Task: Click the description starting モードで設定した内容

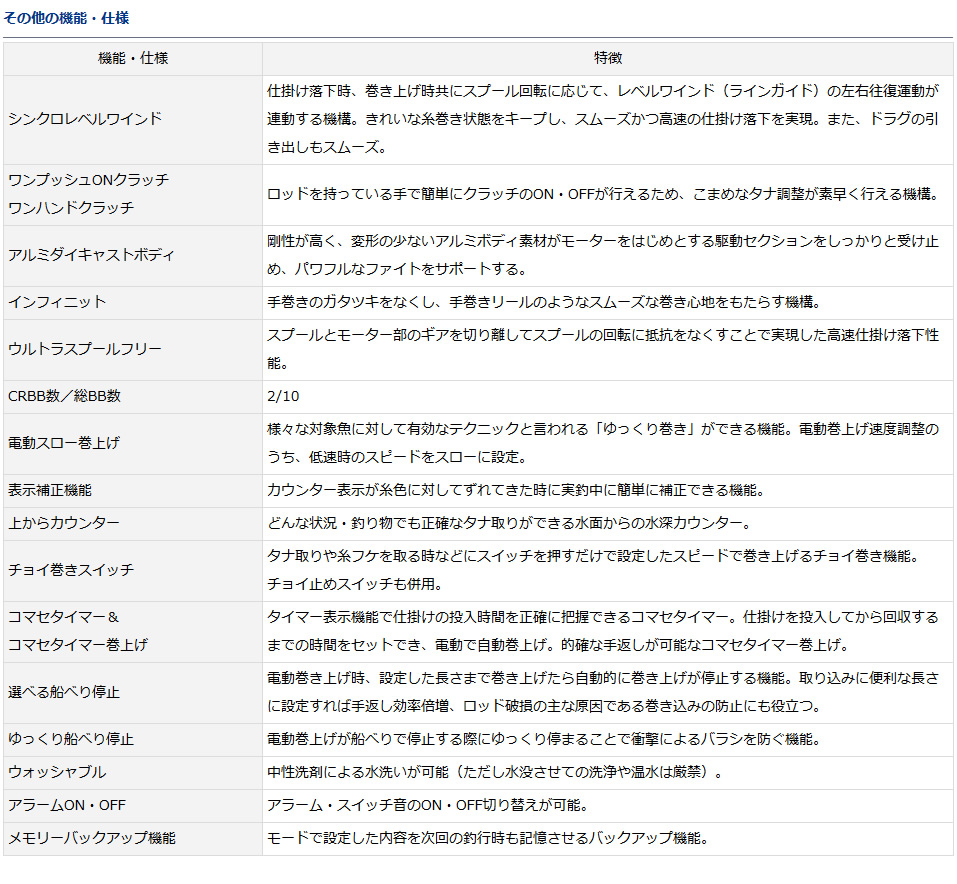Action: click(x=489, y=838)
